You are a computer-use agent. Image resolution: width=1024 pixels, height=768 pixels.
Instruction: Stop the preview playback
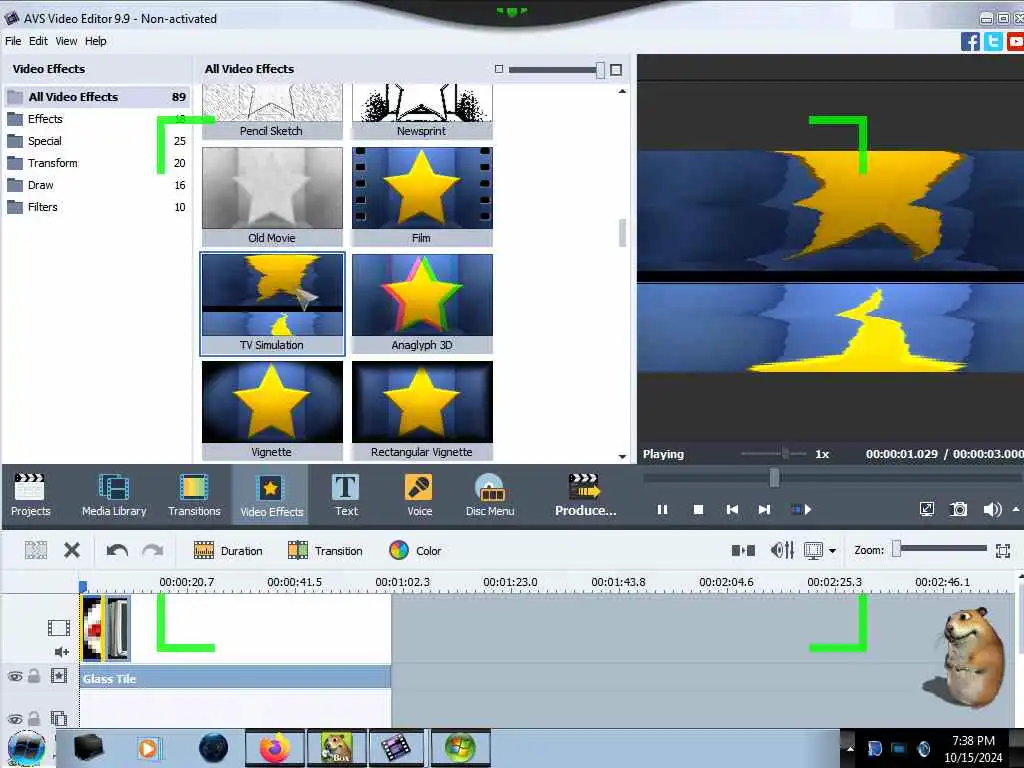[x=698, y=509]
